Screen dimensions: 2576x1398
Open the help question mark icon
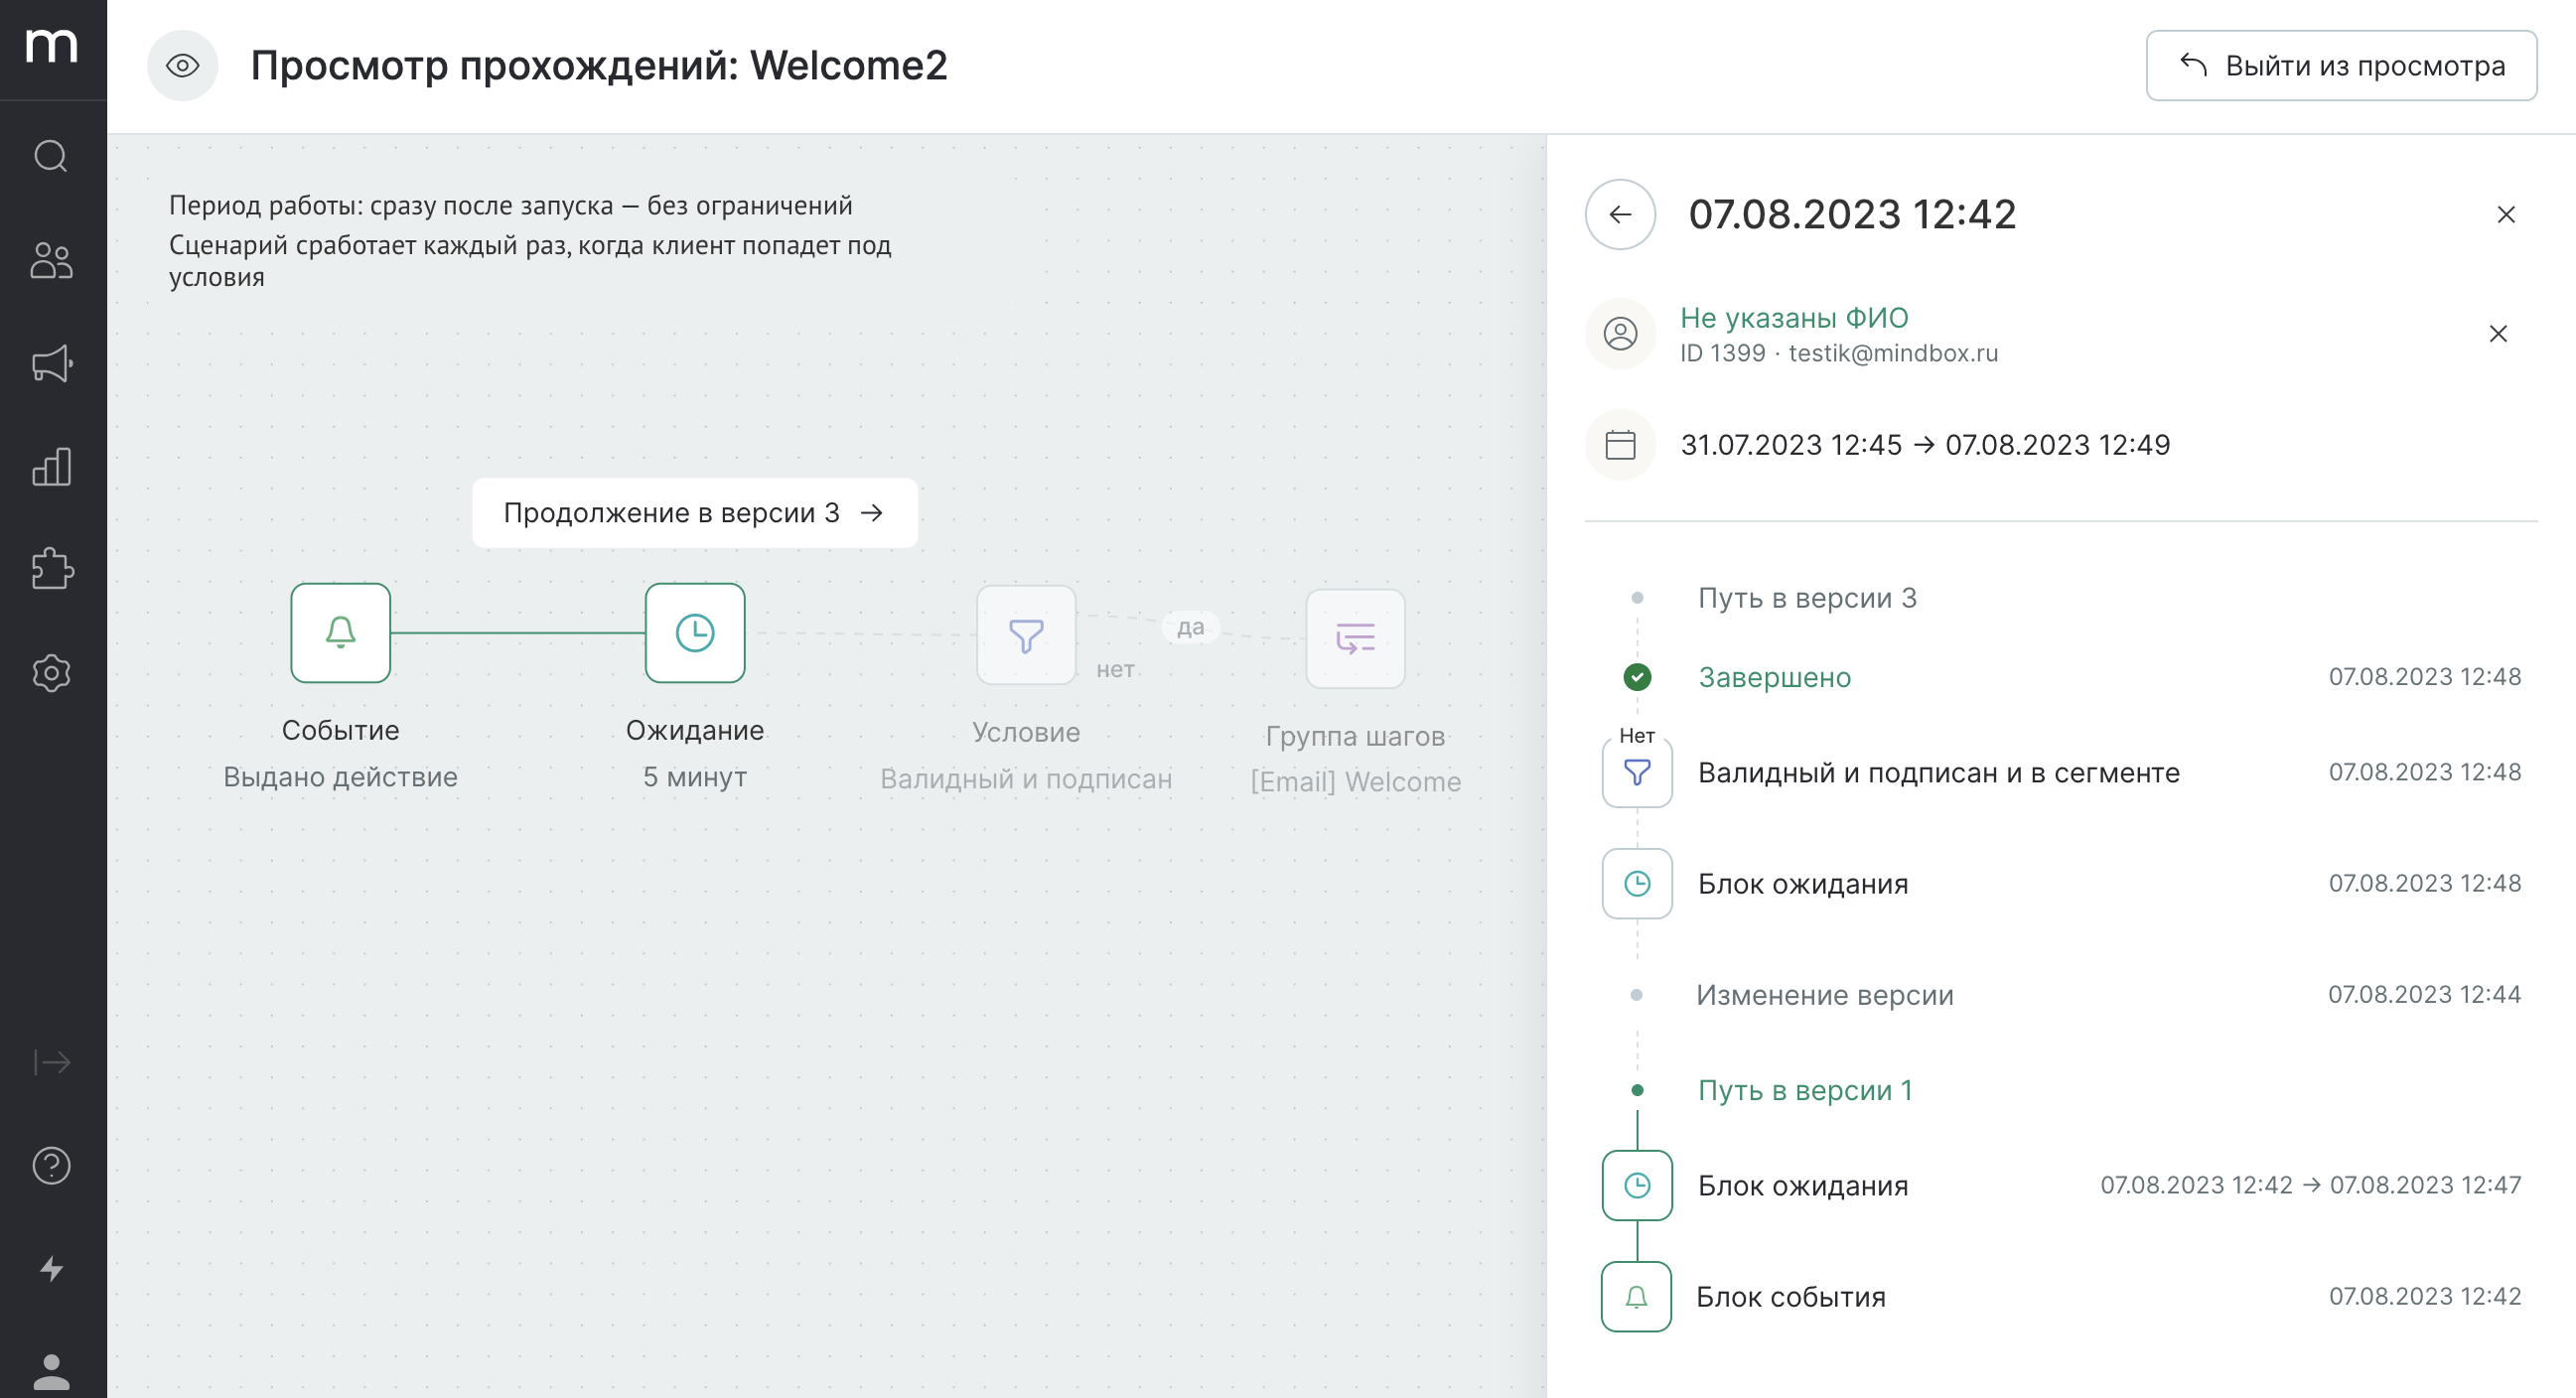click(51, 1166)
